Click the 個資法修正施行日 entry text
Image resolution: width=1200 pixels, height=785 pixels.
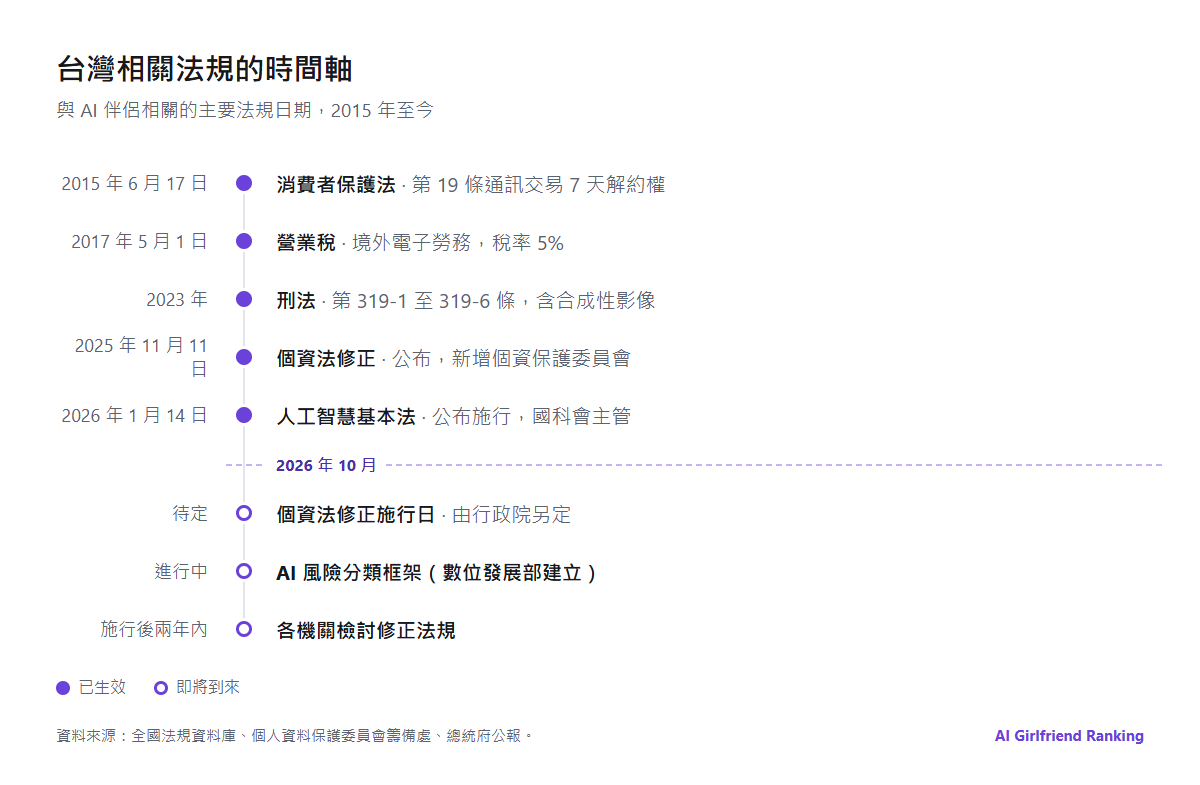point(424,515)
